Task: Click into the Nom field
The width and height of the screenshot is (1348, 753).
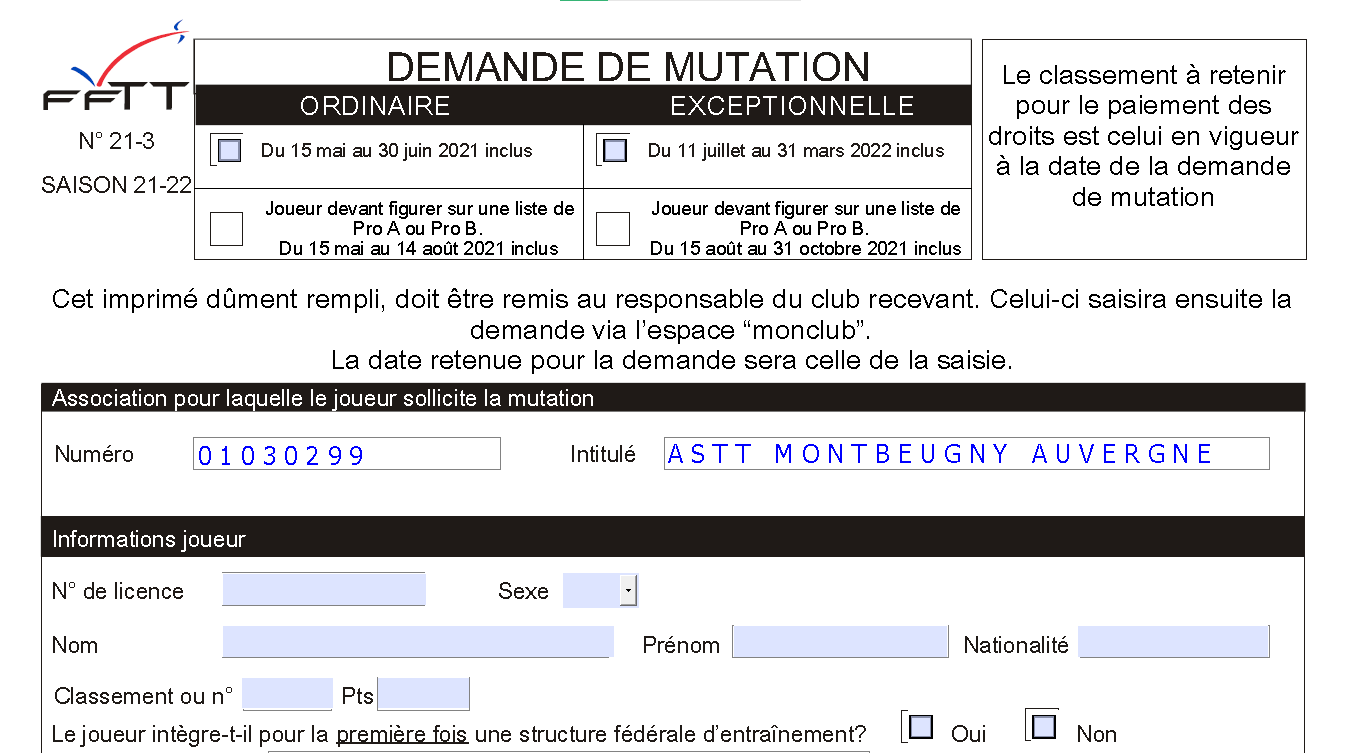Action: click(418, 642)
